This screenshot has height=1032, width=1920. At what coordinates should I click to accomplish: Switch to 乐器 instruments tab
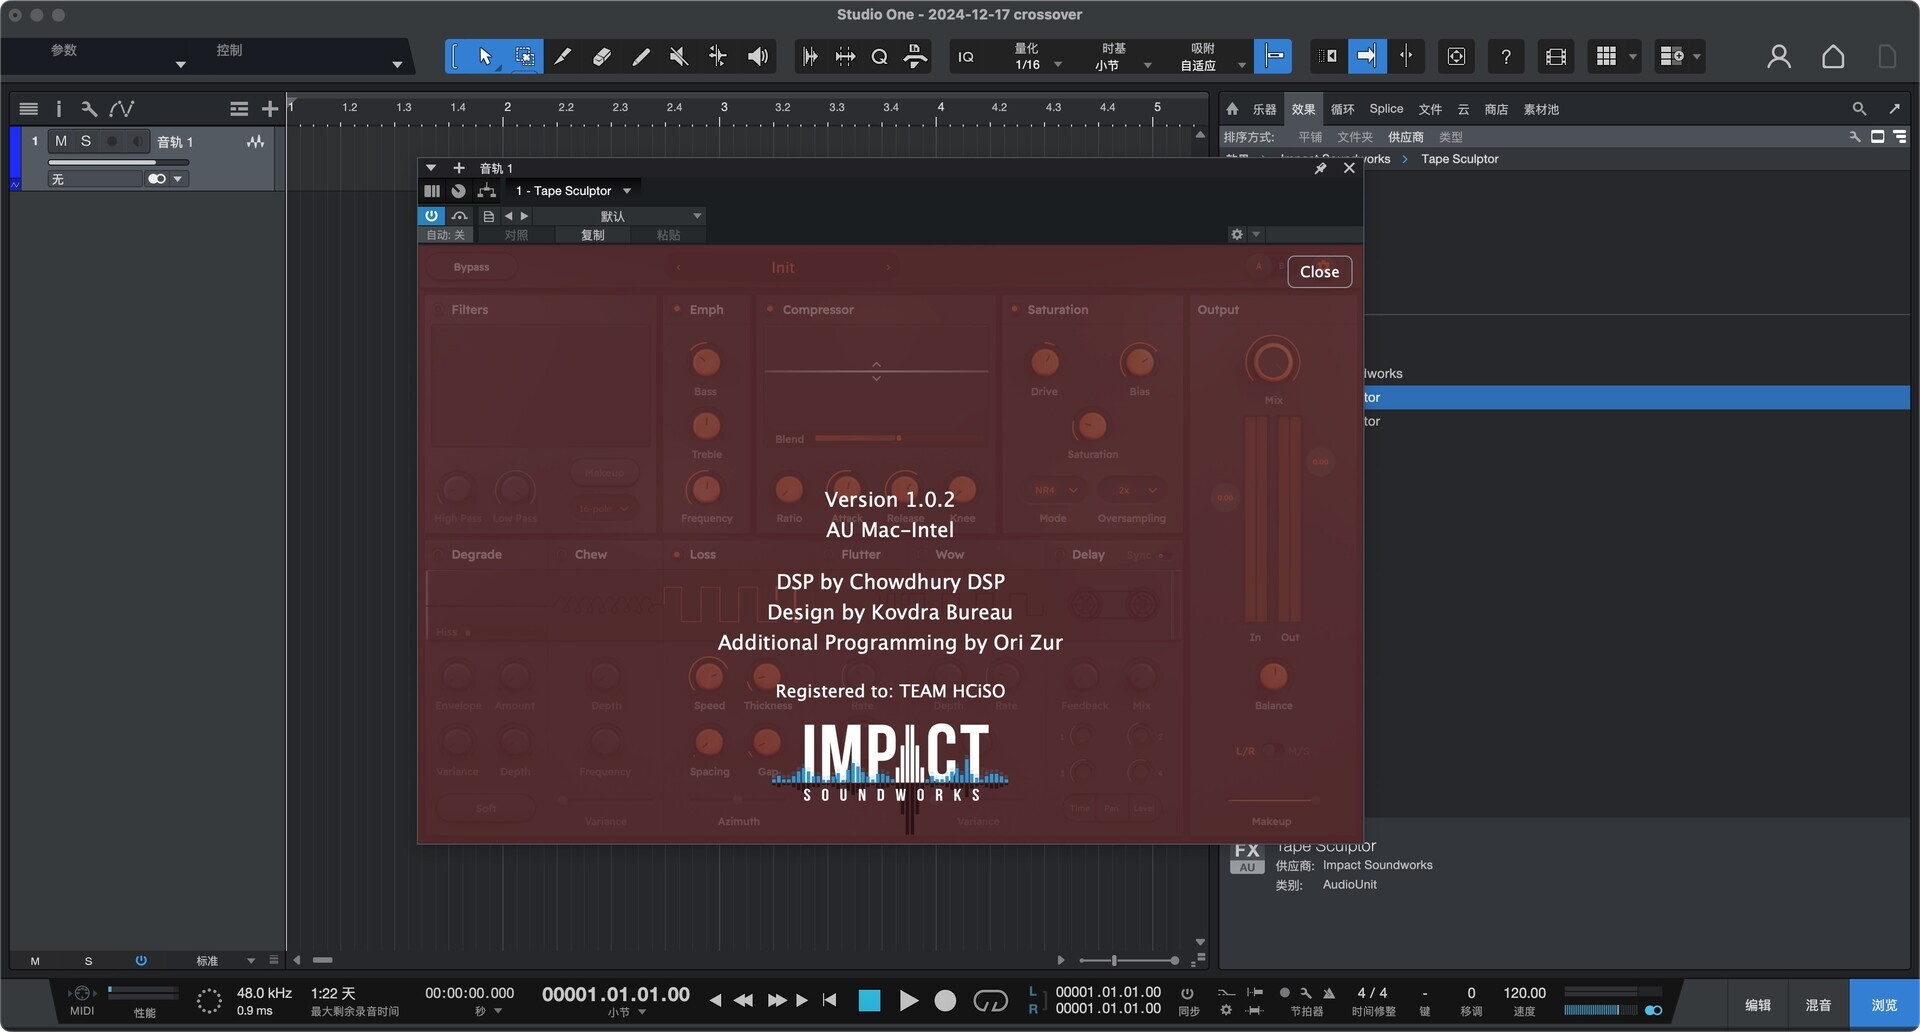[1264, 109]
